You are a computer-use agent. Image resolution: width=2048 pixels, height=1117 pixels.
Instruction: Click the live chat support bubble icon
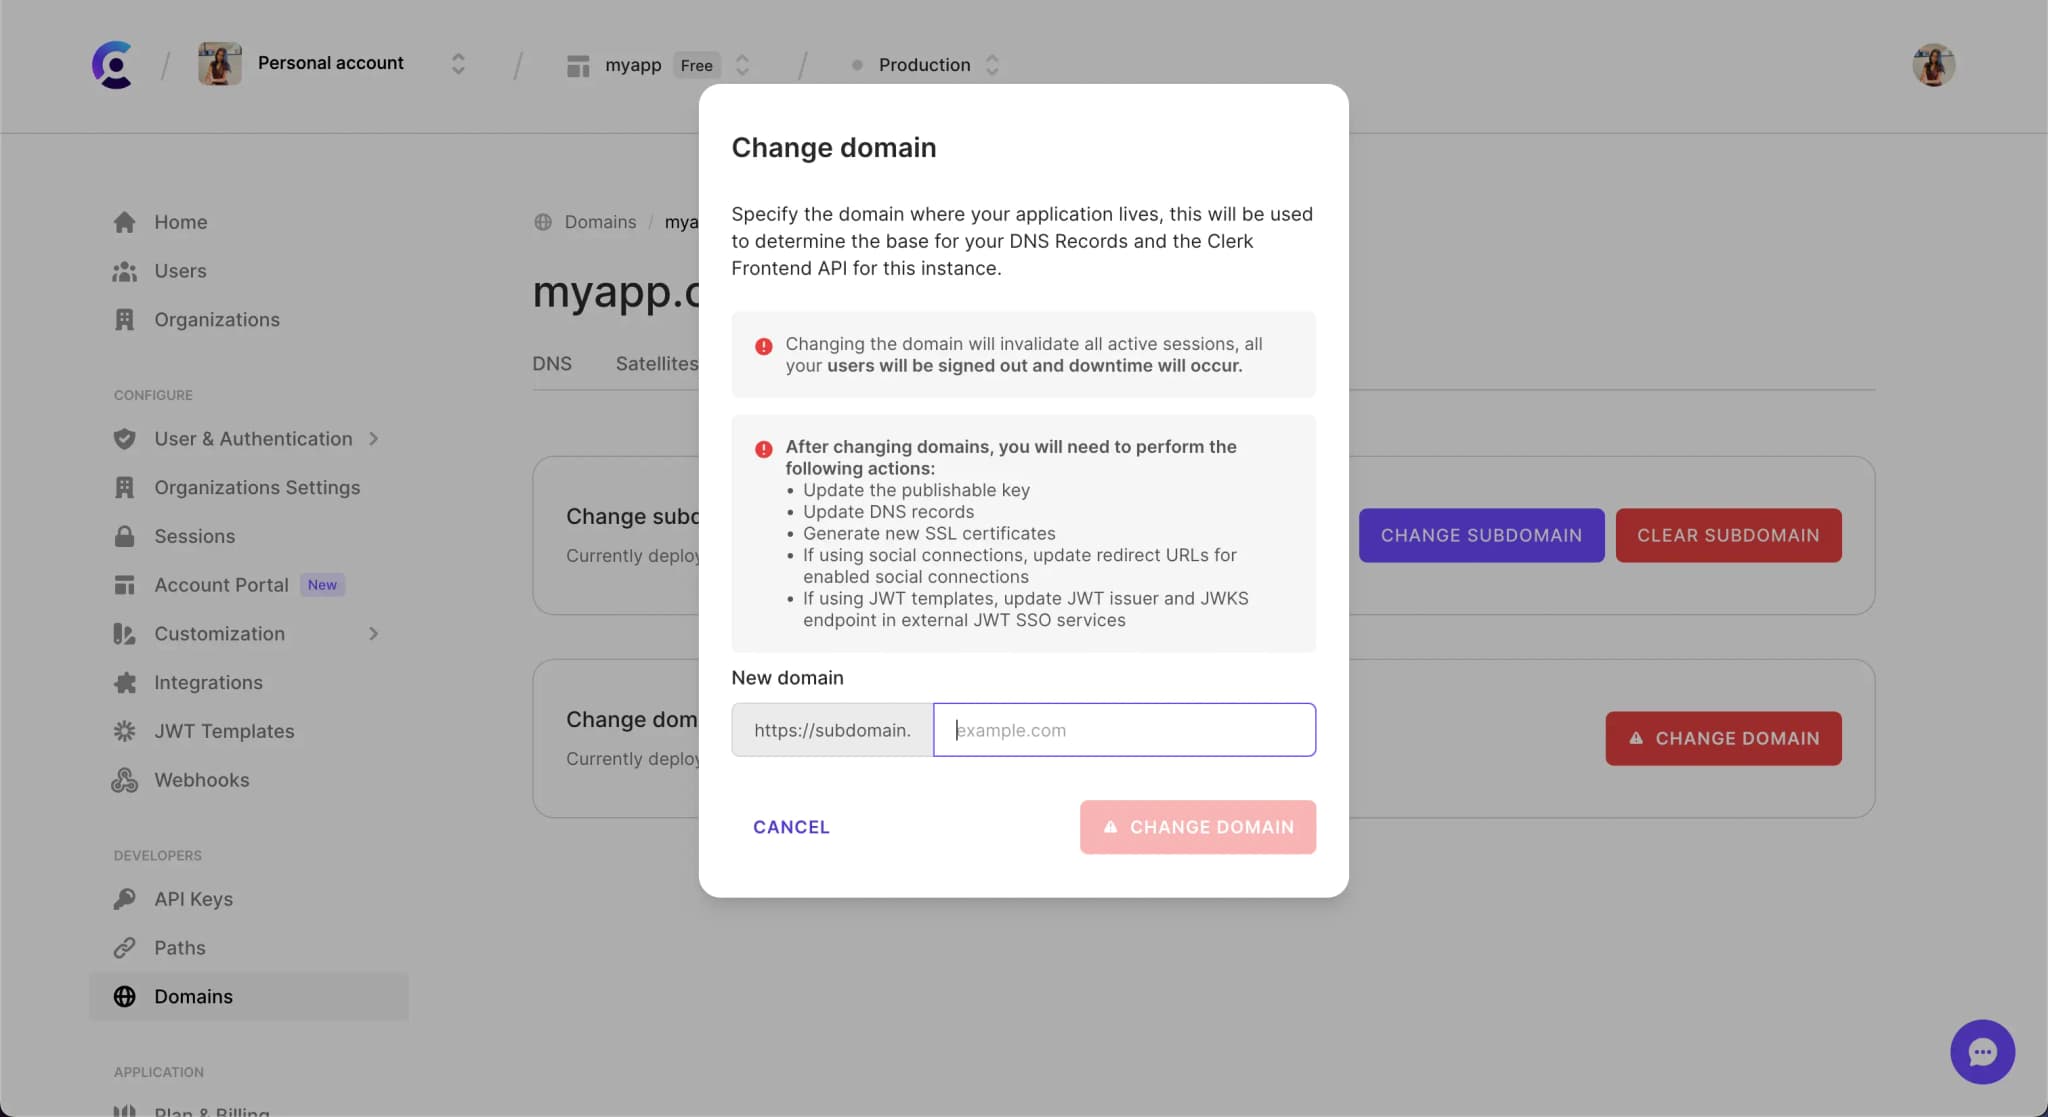point(1982,1051)
